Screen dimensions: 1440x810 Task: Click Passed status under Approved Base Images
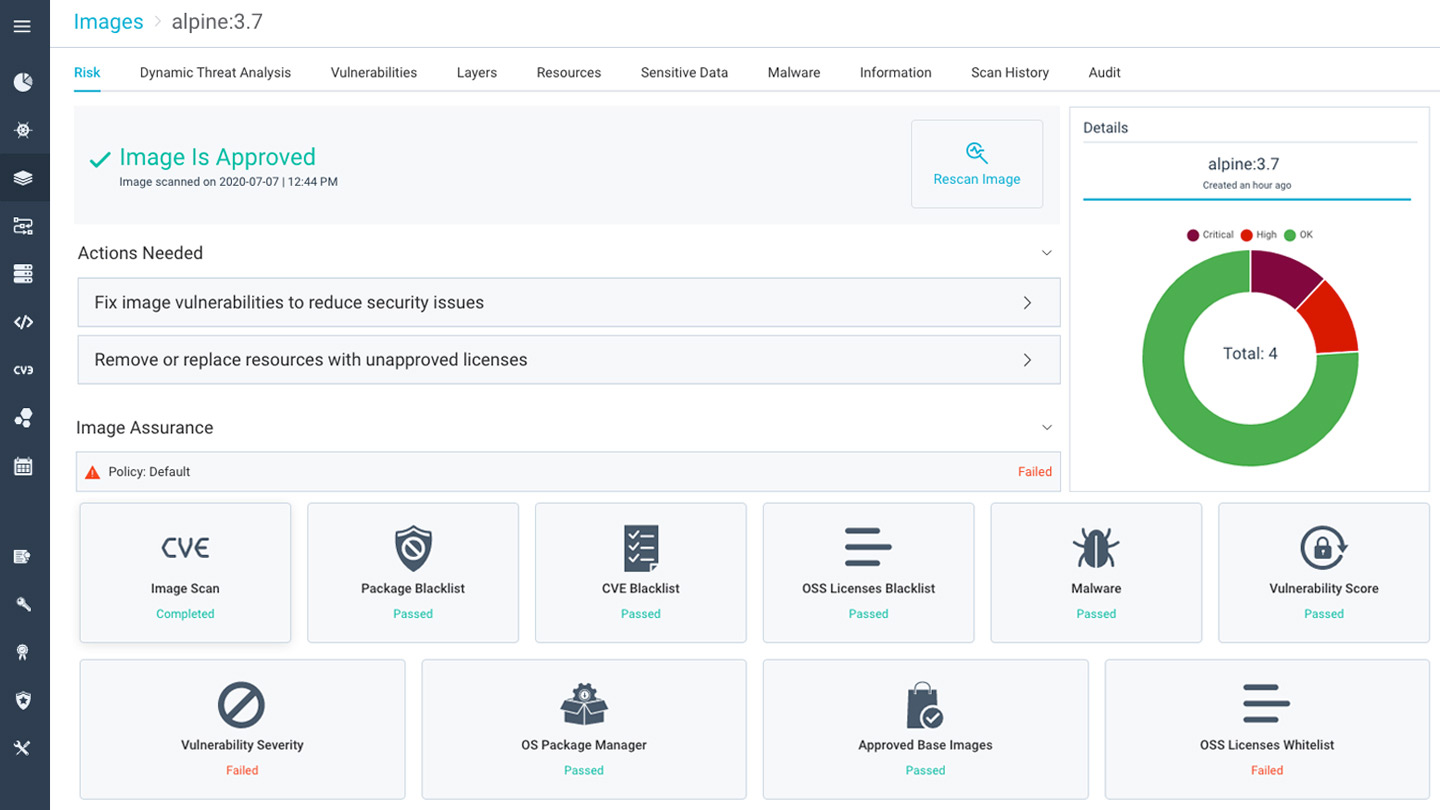click(x=925, y=770)
